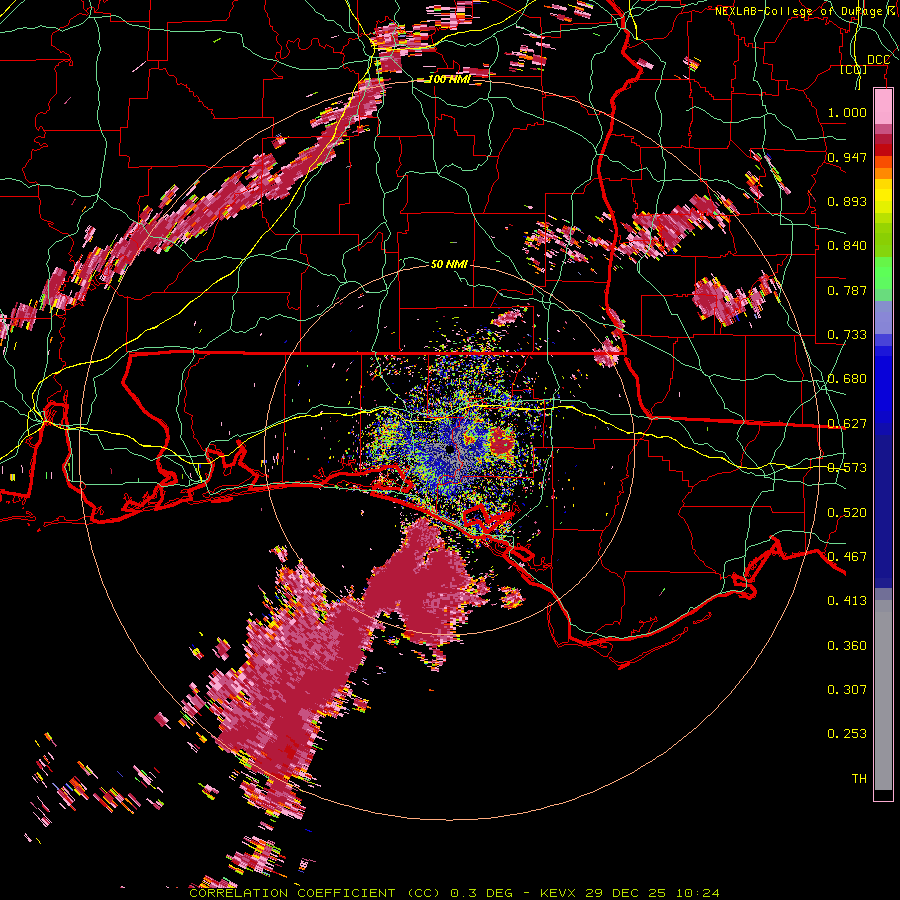Click the 0.360 color scale label

click(x=847, y=646)
